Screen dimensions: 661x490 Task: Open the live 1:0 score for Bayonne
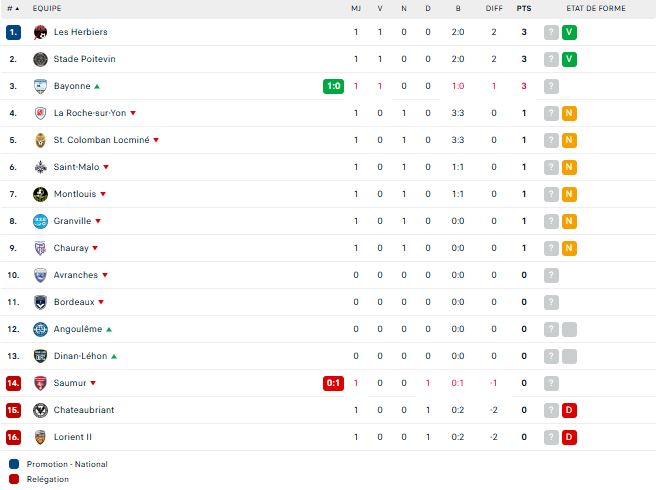[x=333, y=86]
